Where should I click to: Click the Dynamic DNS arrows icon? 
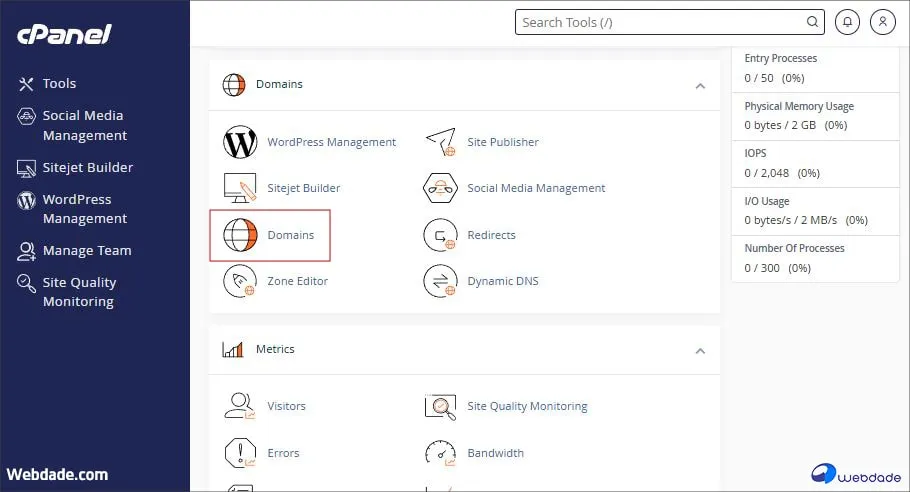[441, 282]
